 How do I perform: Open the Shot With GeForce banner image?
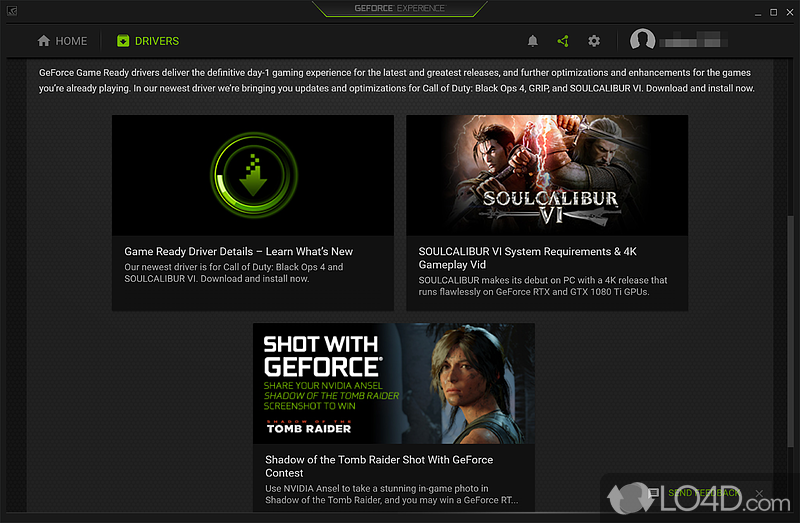tap(394, 383)
